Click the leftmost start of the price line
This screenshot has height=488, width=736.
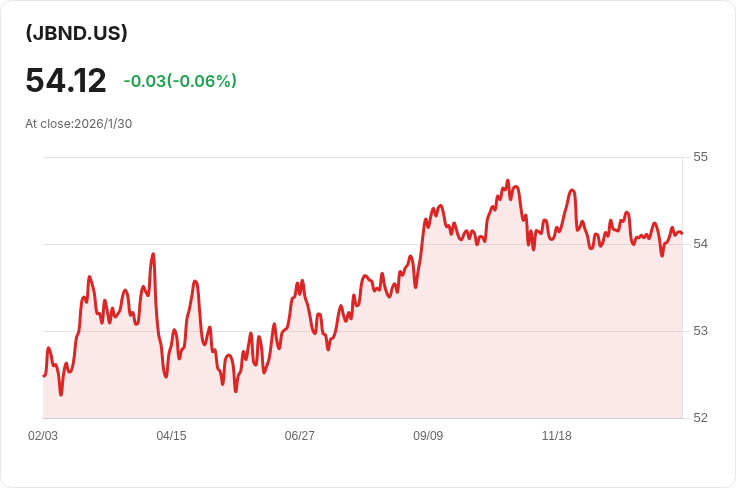[44, 375]
